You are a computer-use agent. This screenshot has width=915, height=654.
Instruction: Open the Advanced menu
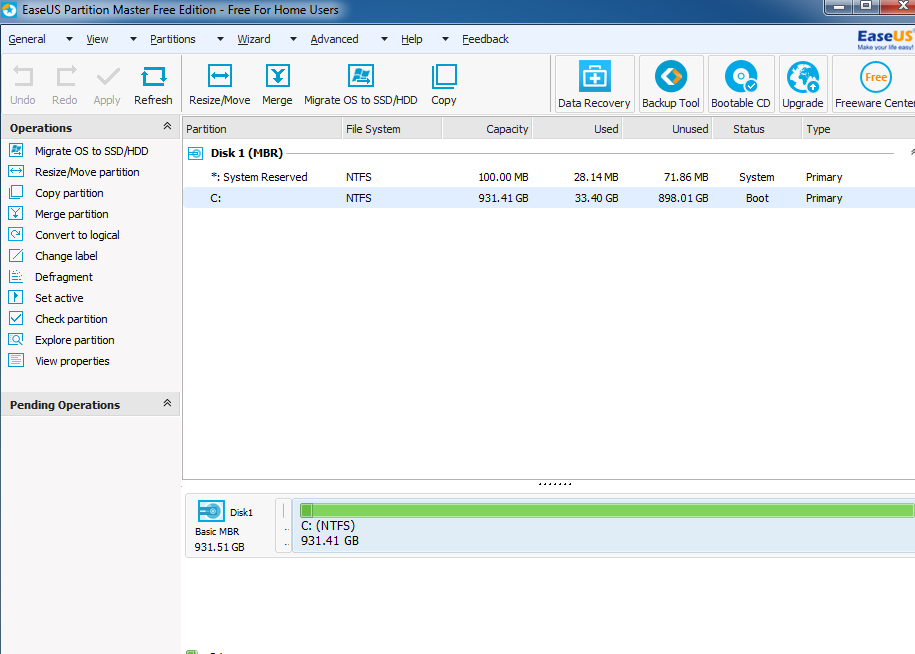tap(334, 39)
